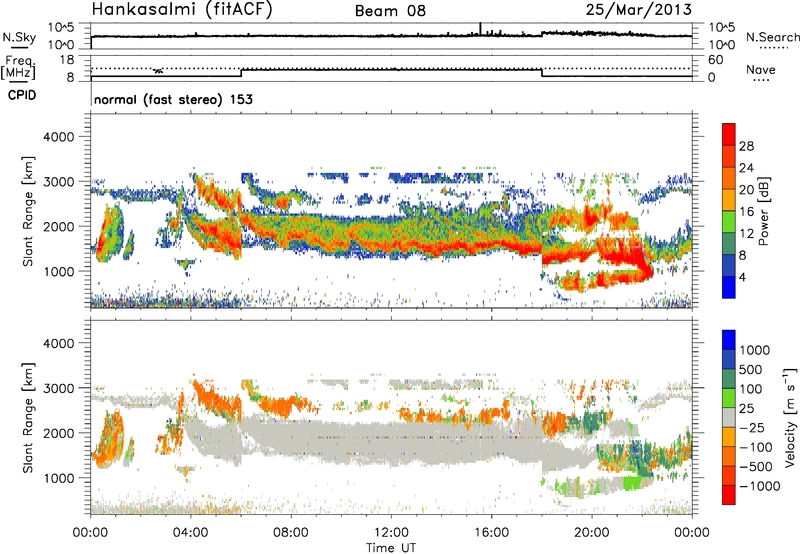This screenshot has width=800, height=554.
Task: Click the green velocity patch near 21:30 at 900 km
Action: pyautogui.click(x=633, y=482)
